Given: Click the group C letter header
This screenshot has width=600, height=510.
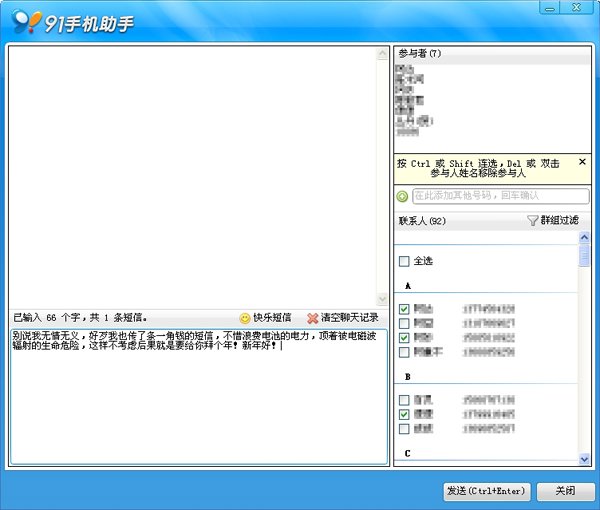Looking at the screenshot, I should (x=408, y=453).
